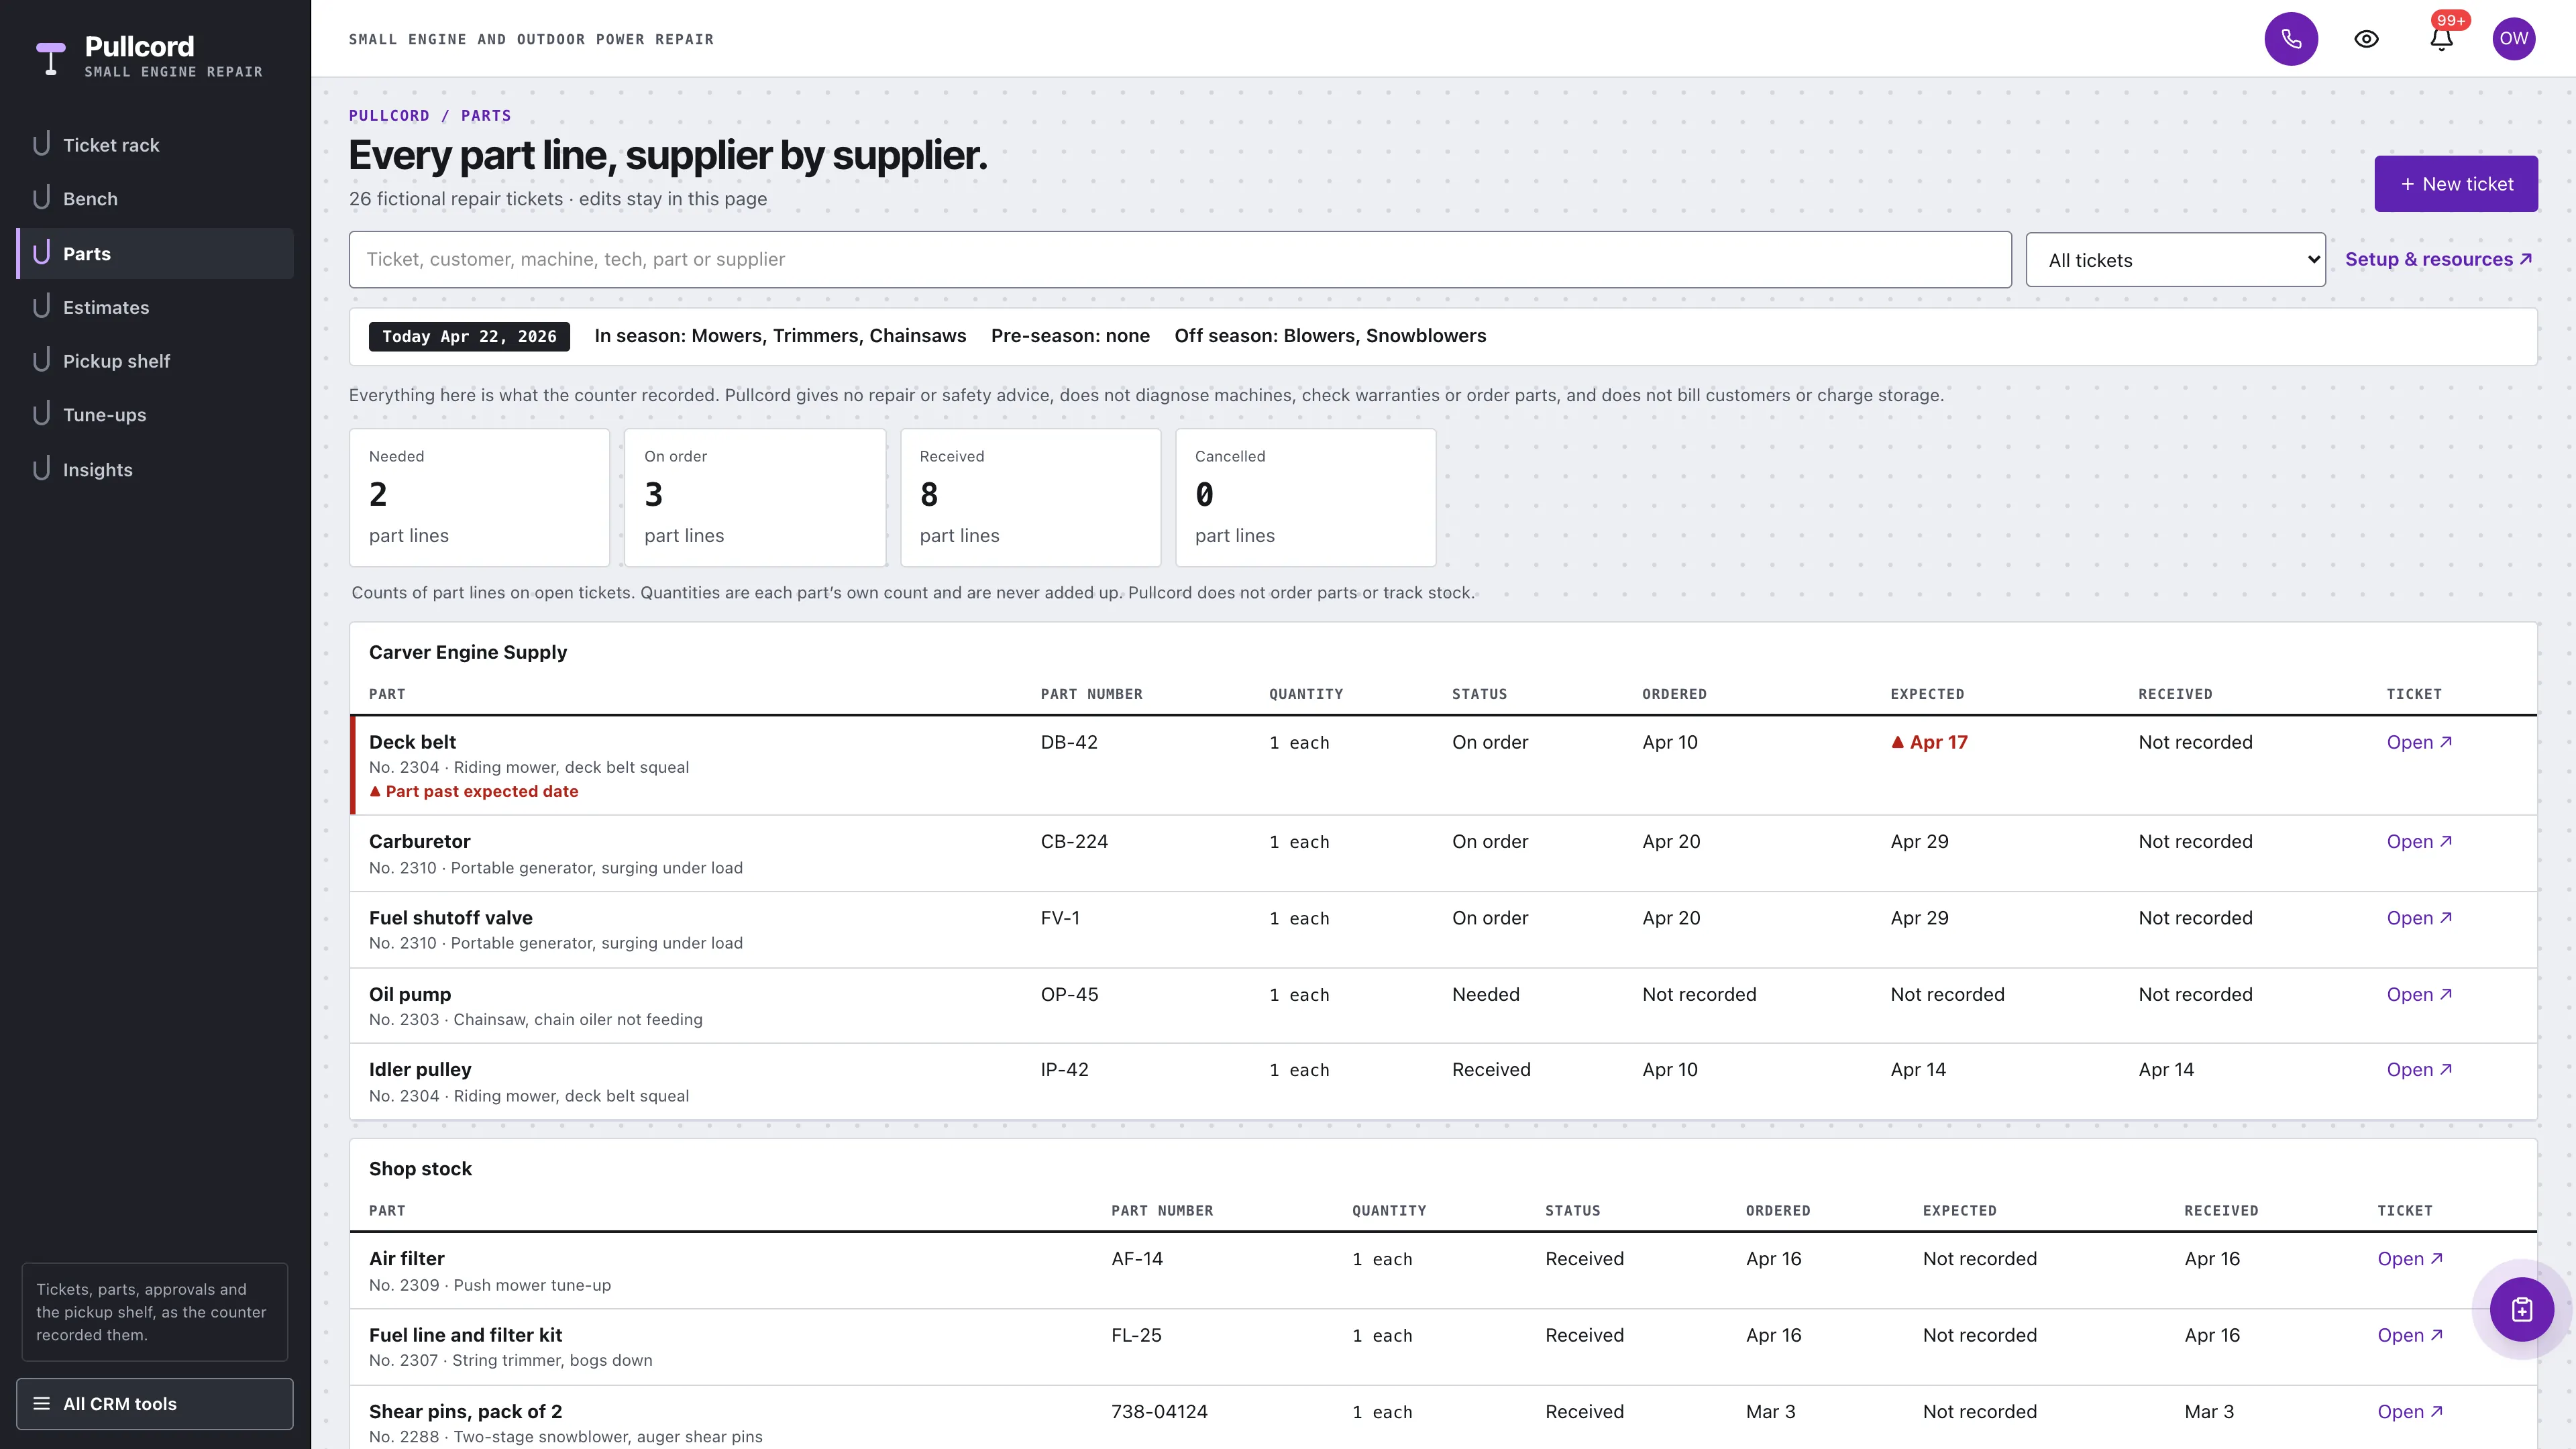The image size is (2576, 1449).
Task: Click the All CRM tools button
Action: [155, 1403]
